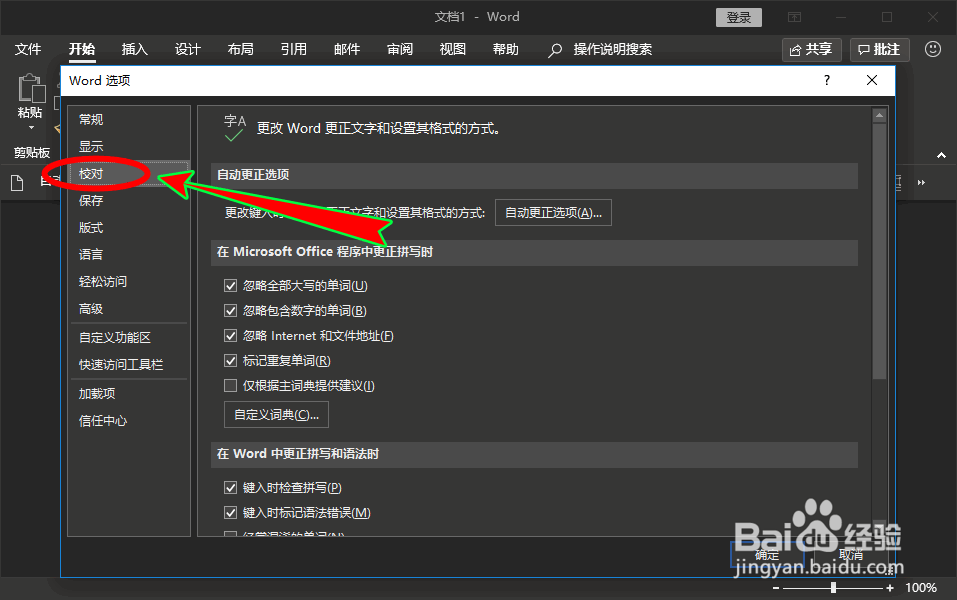The height and width of the screenshot is (600, 957).
Task: Select 保存 in the options sidebar
Action: (129, 201)
